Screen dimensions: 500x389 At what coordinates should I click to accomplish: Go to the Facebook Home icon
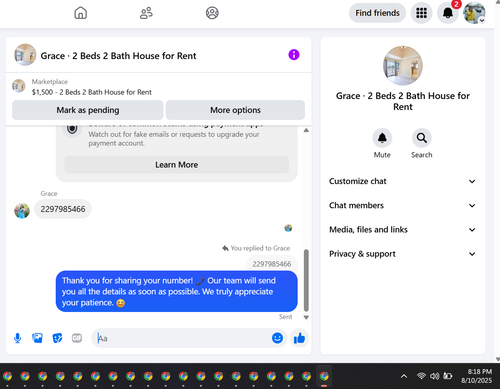coord(80,13)
